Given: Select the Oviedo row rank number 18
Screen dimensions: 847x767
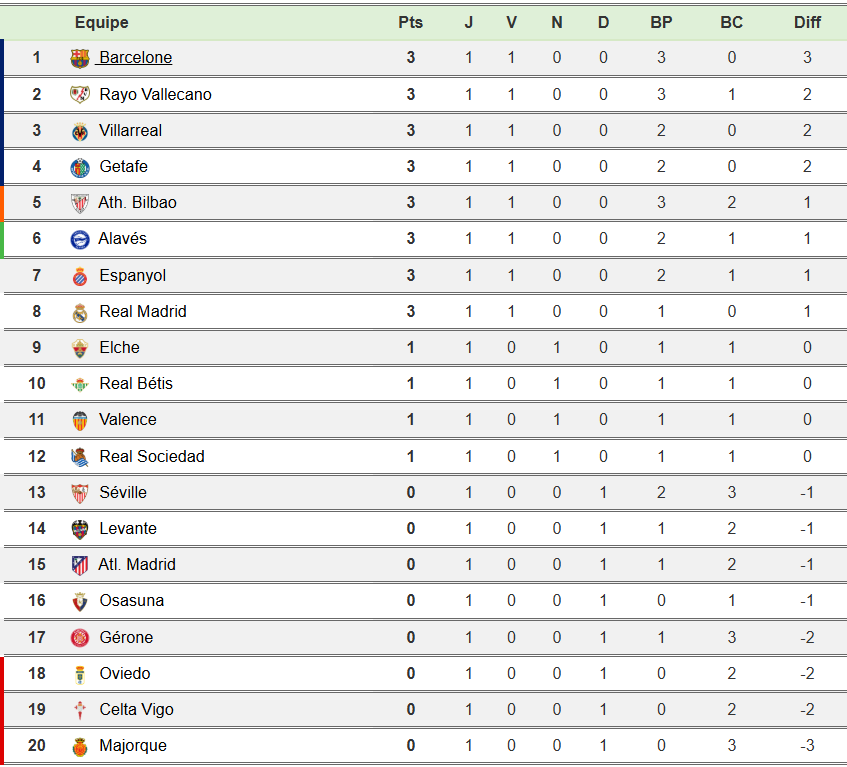Looking at the screenshot, I should (37, 674).
